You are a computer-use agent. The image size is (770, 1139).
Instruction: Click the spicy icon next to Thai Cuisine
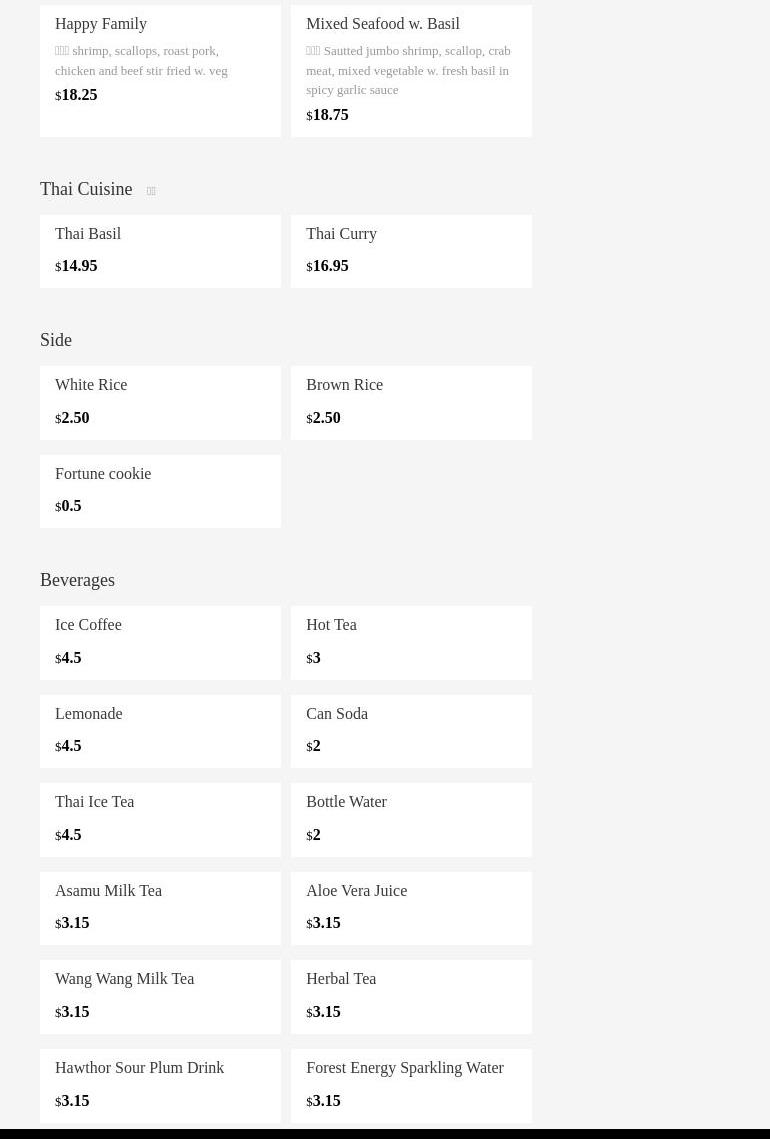[x=151, y=191]
